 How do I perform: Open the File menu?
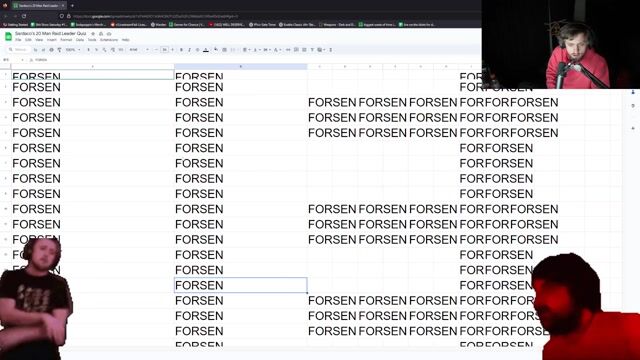[x=18, y=40]
